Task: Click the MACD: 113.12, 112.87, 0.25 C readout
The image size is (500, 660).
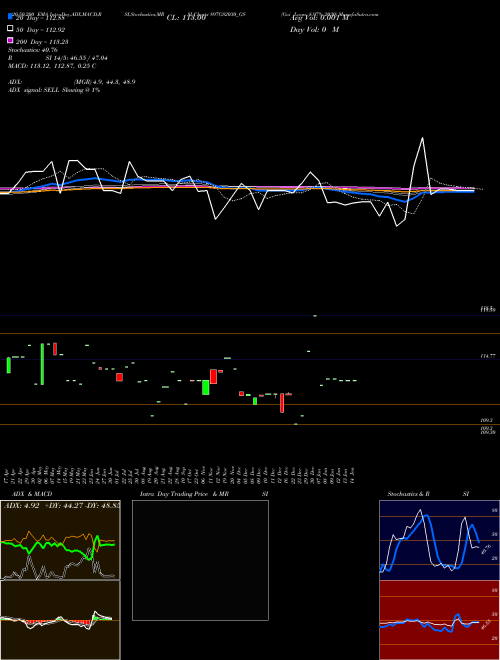Action: click(x=52, y=66)
